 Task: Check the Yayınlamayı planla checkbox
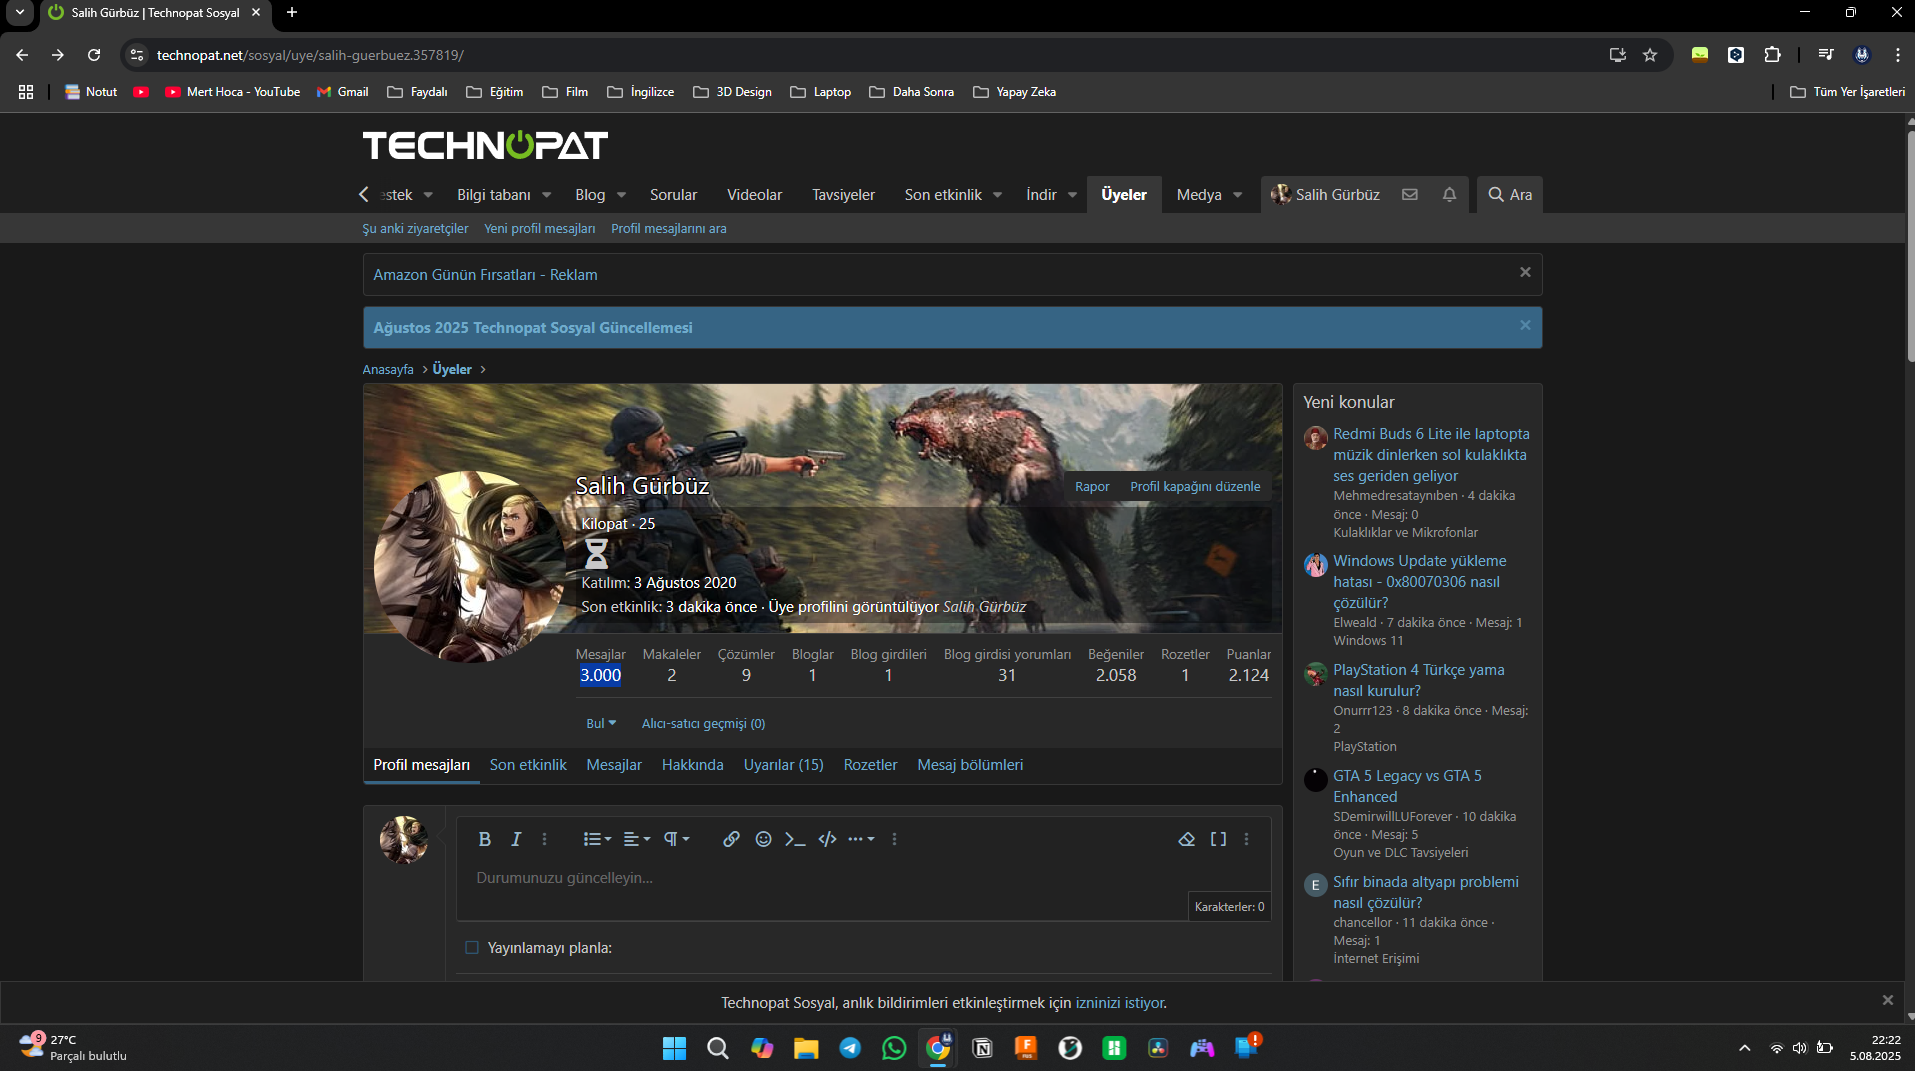[x=472, y=948]
